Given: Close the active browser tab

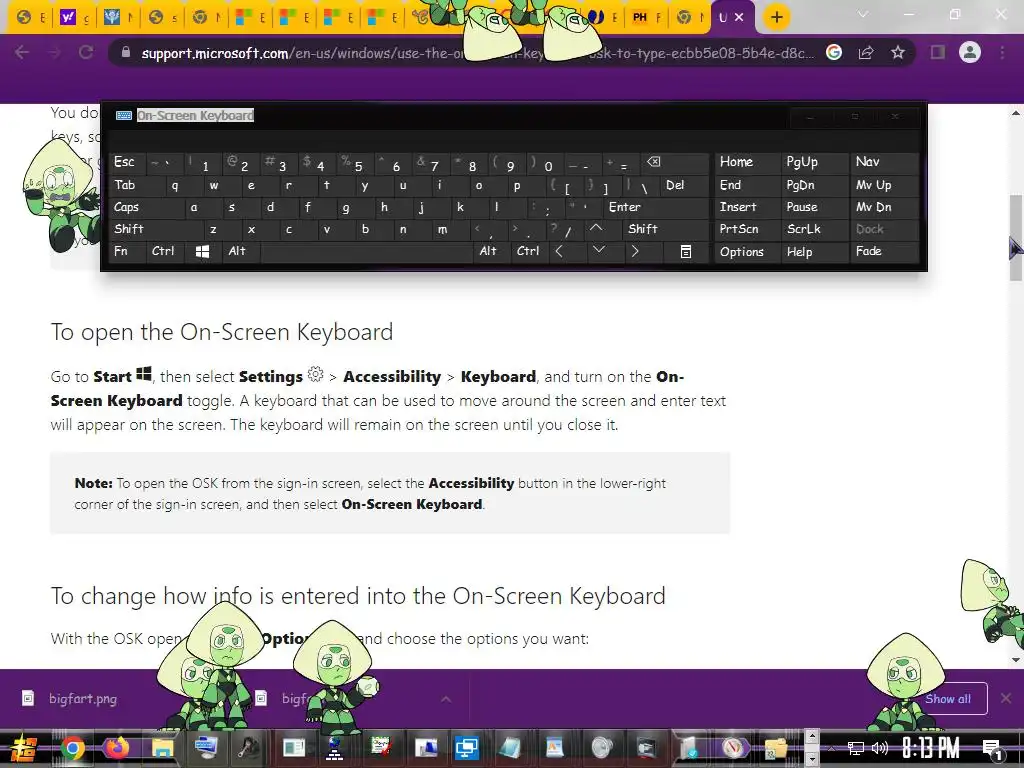Looking at the screenshot, I should (739, 18).
